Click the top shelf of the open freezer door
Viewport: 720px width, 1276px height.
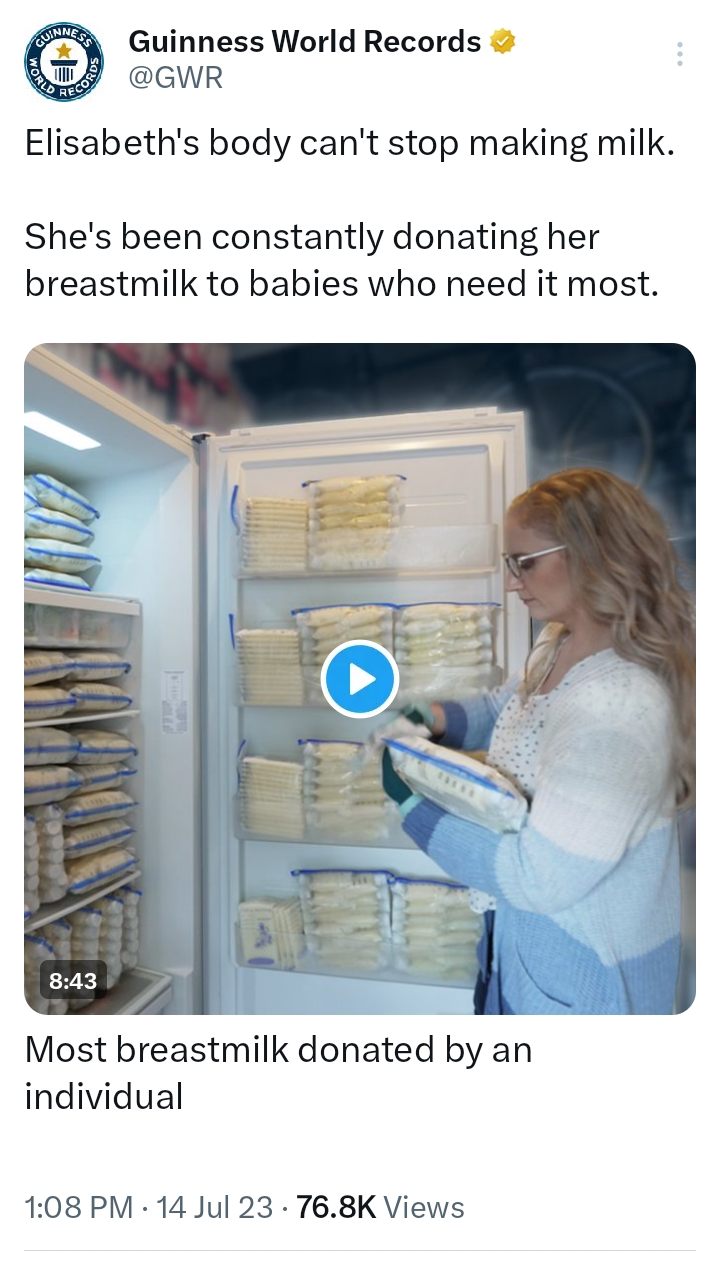click(365, 525)
